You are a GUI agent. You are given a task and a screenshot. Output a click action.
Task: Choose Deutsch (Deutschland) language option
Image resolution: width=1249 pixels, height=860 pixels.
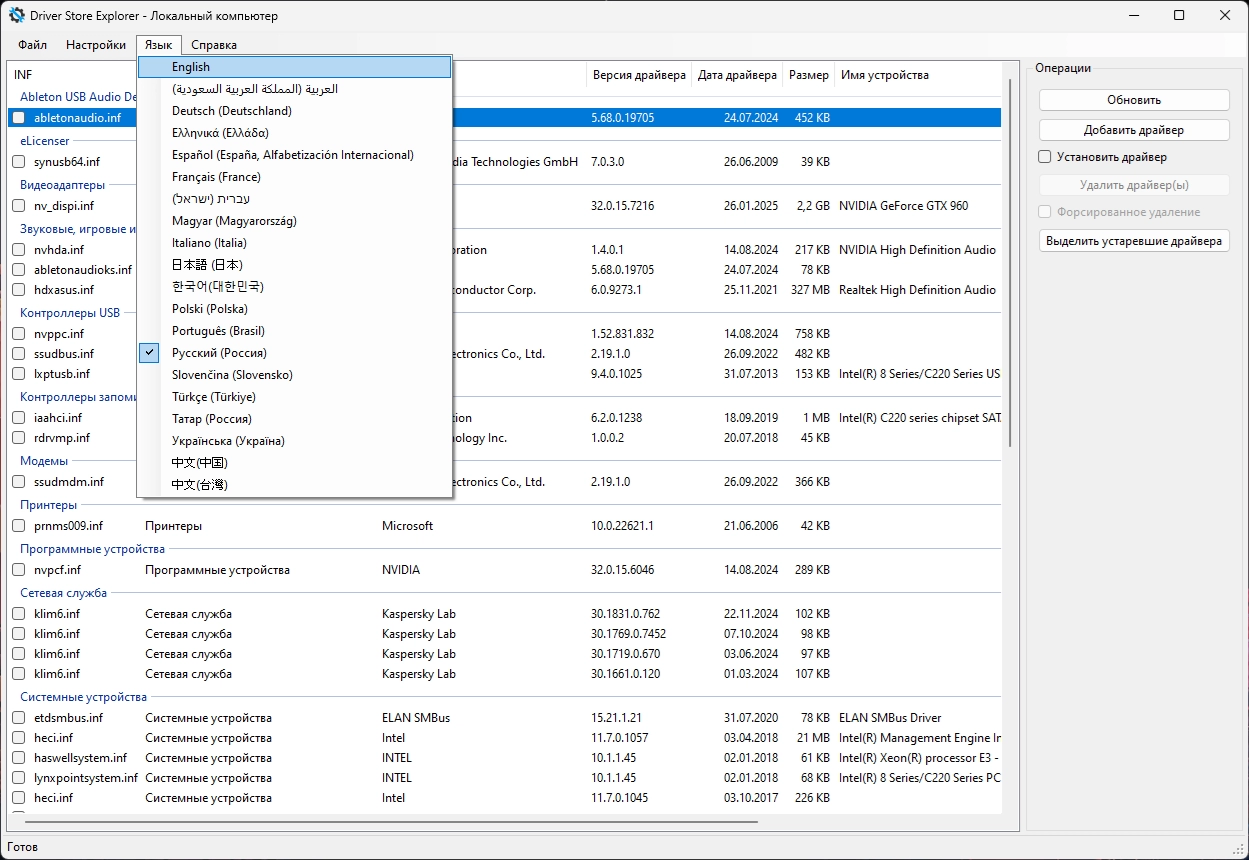click(231, 111)
